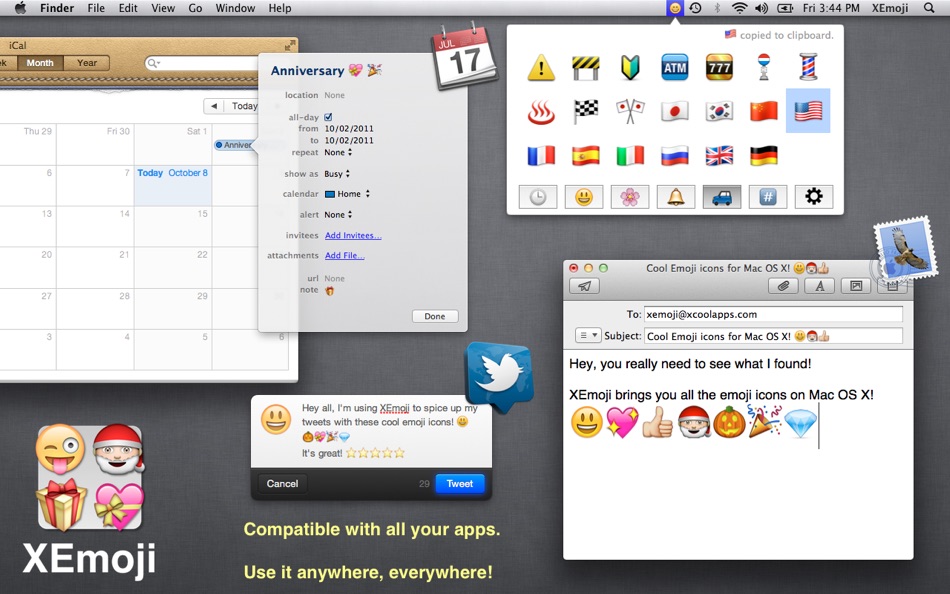950x594 pixels.
Task: Open XEmoji settings gear
Action: (814, 197)
